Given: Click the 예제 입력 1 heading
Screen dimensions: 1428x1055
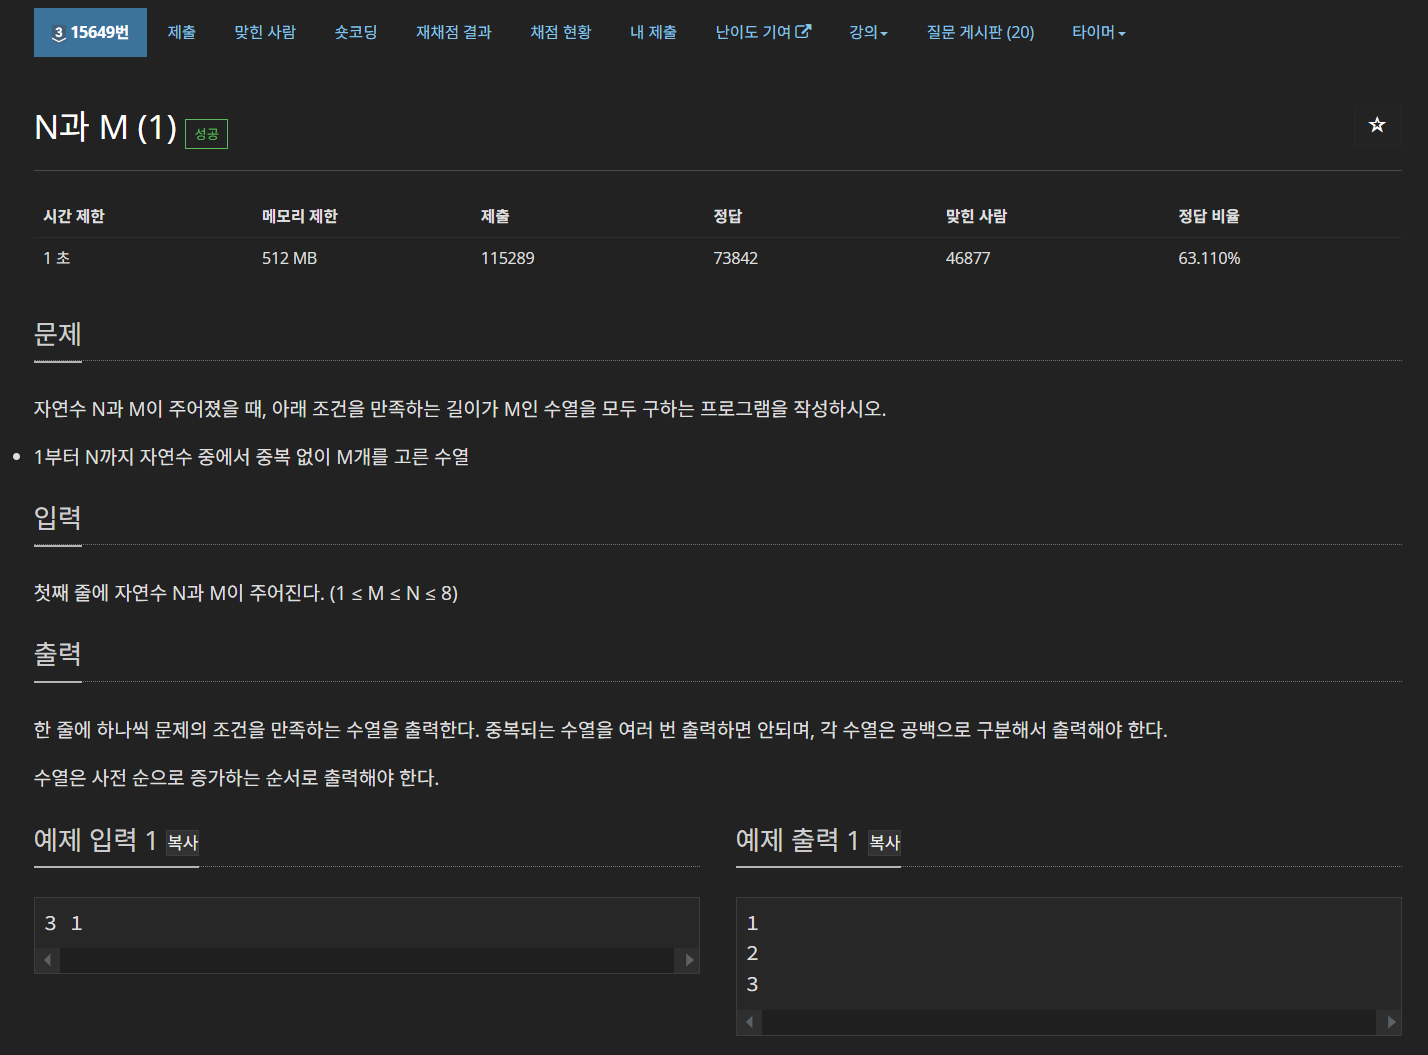Looking at the screenshot, I should click(95, 840).
